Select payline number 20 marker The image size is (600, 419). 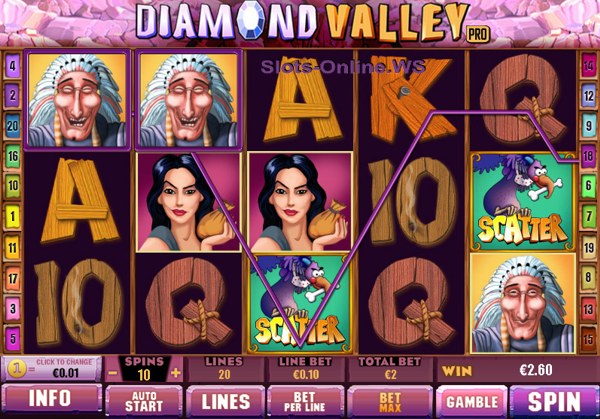click(12, 126)
